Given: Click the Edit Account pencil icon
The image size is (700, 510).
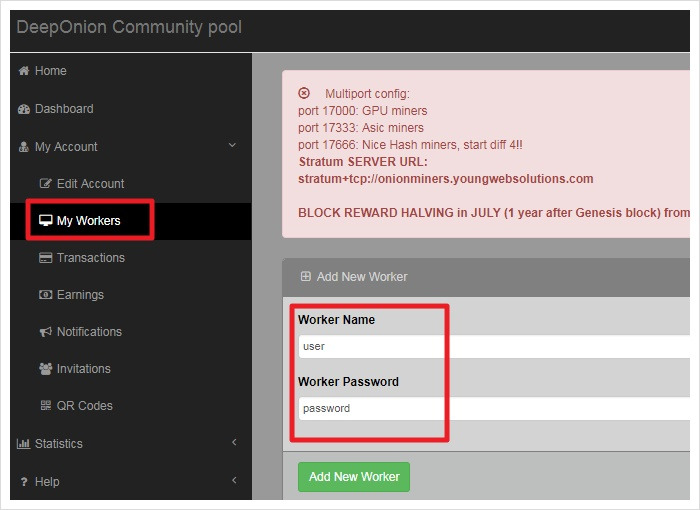Looking at the screenshot, I should (x=46, y=184).
